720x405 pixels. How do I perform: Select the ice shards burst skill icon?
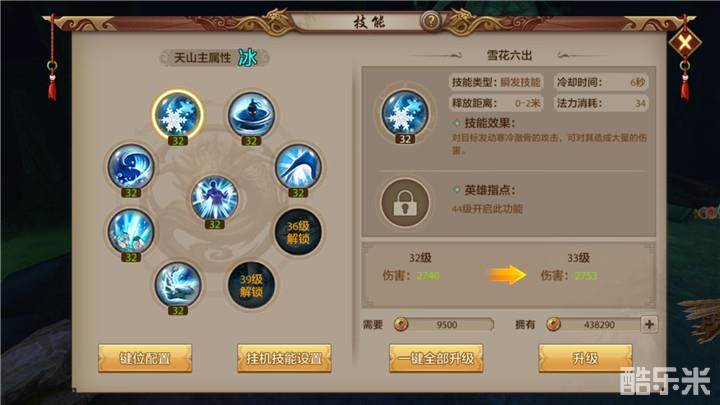coord(131,231)
